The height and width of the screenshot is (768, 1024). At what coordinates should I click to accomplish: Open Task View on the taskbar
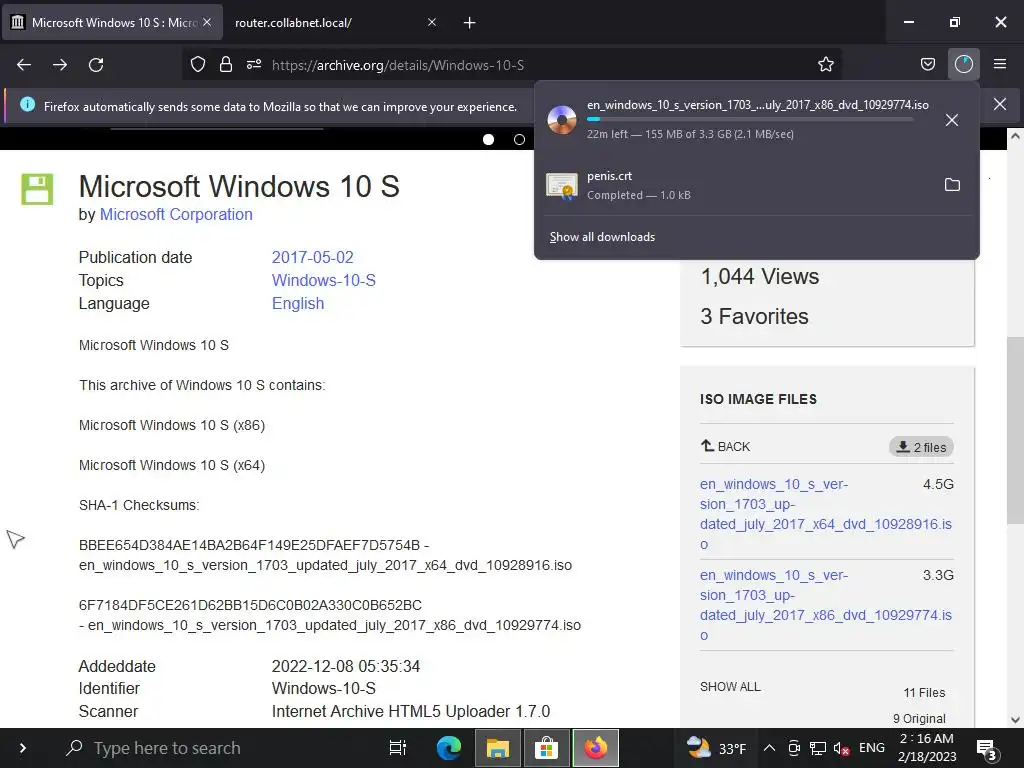[398, 748]
